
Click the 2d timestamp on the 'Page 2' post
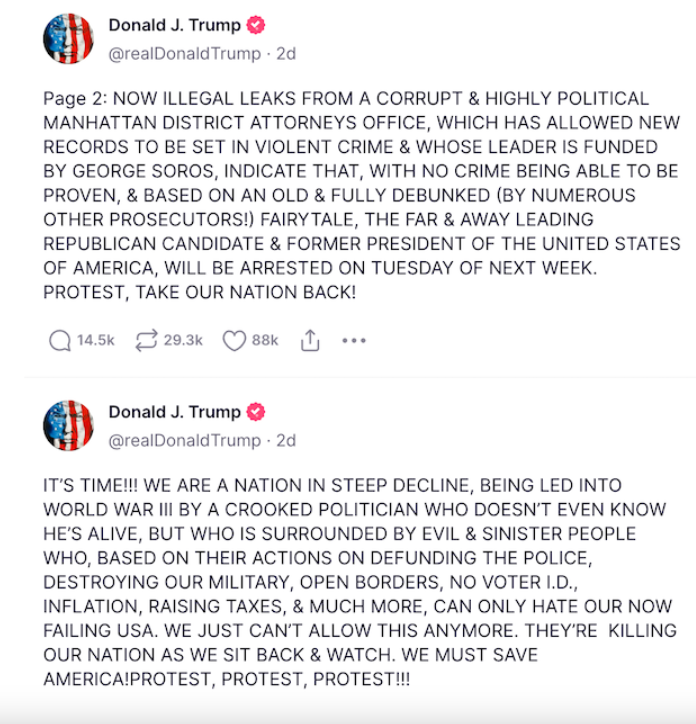[286, 53]
